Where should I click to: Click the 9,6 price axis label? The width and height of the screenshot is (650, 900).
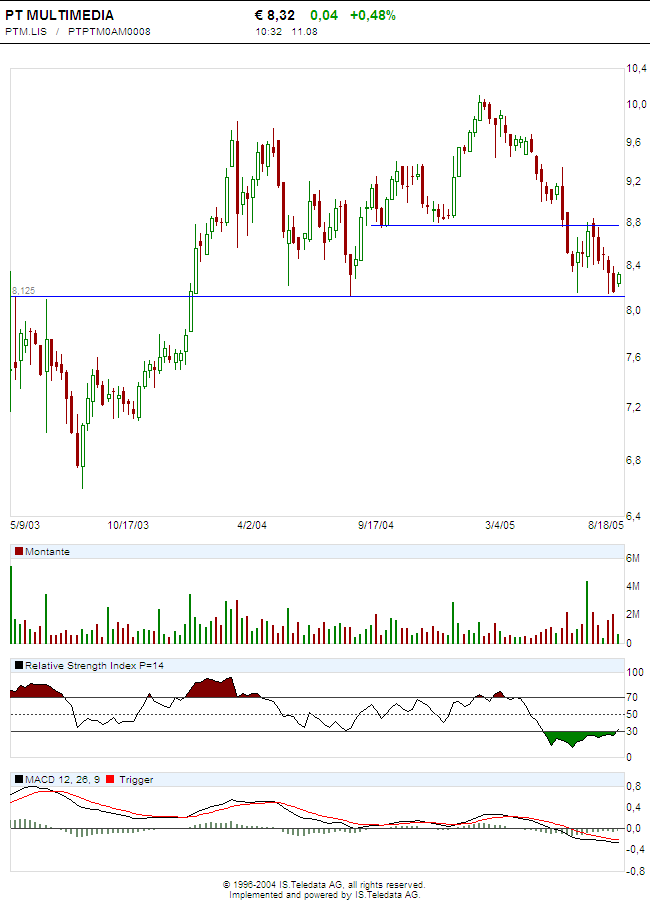[x=634, y=142]
